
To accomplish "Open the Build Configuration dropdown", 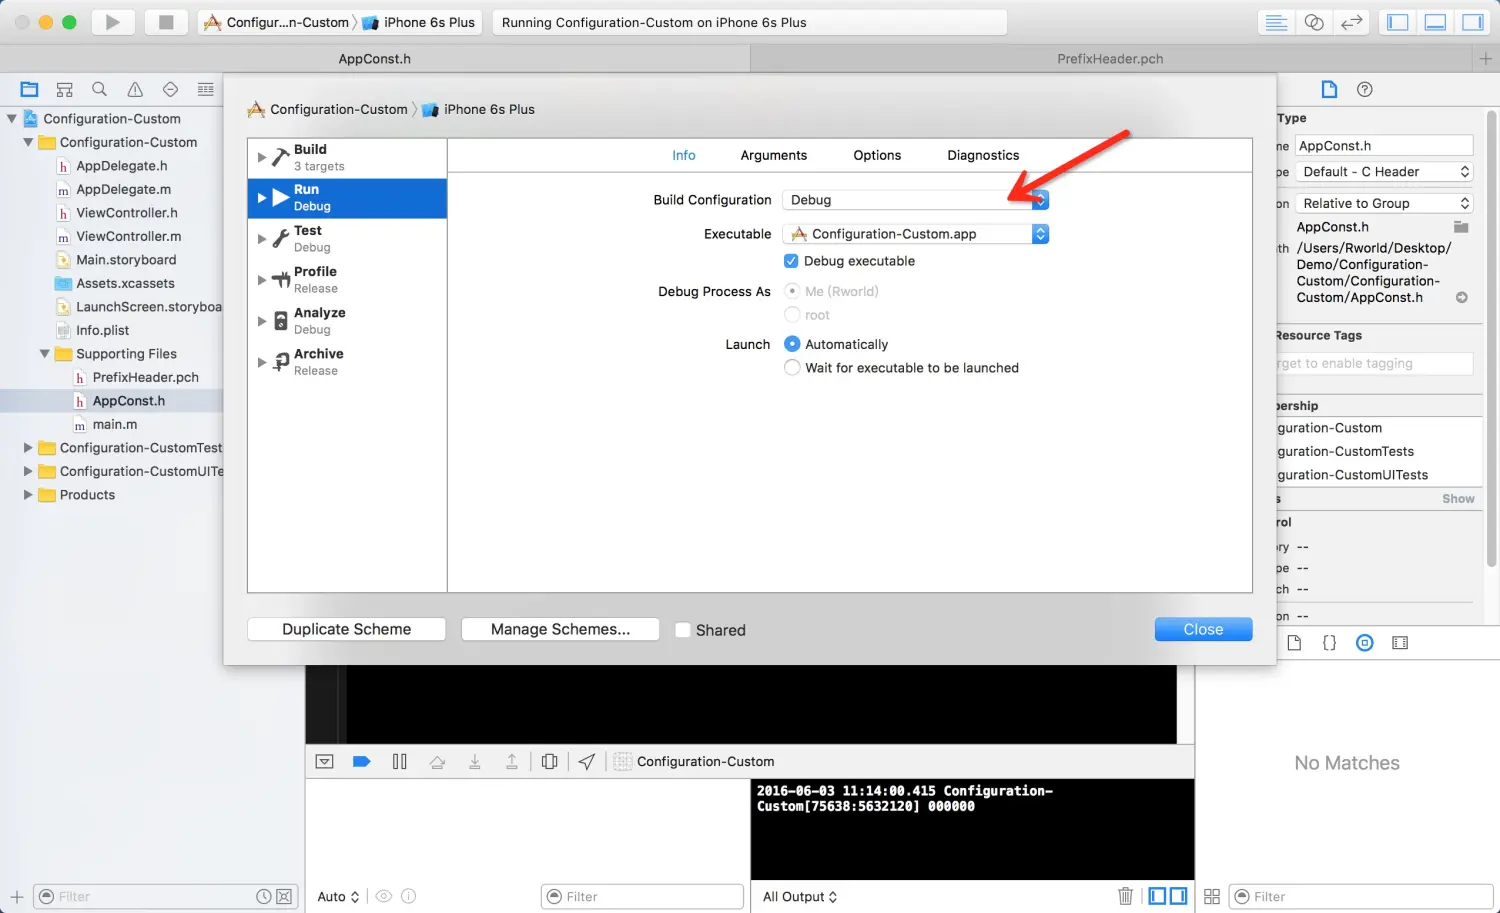I will click(915, 200).
